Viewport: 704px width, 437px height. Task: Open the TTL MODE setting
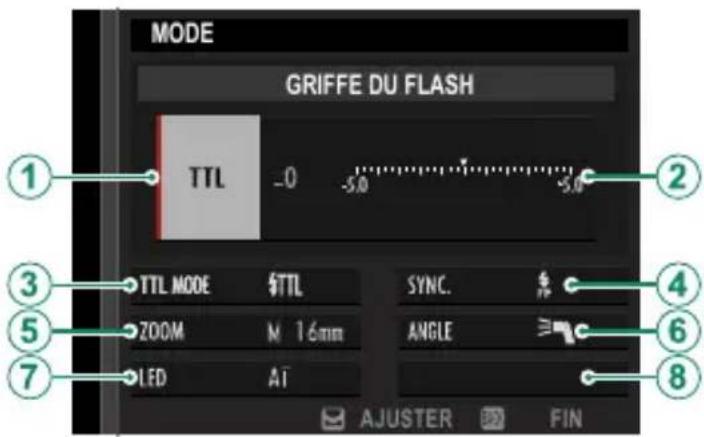[246, 286]
